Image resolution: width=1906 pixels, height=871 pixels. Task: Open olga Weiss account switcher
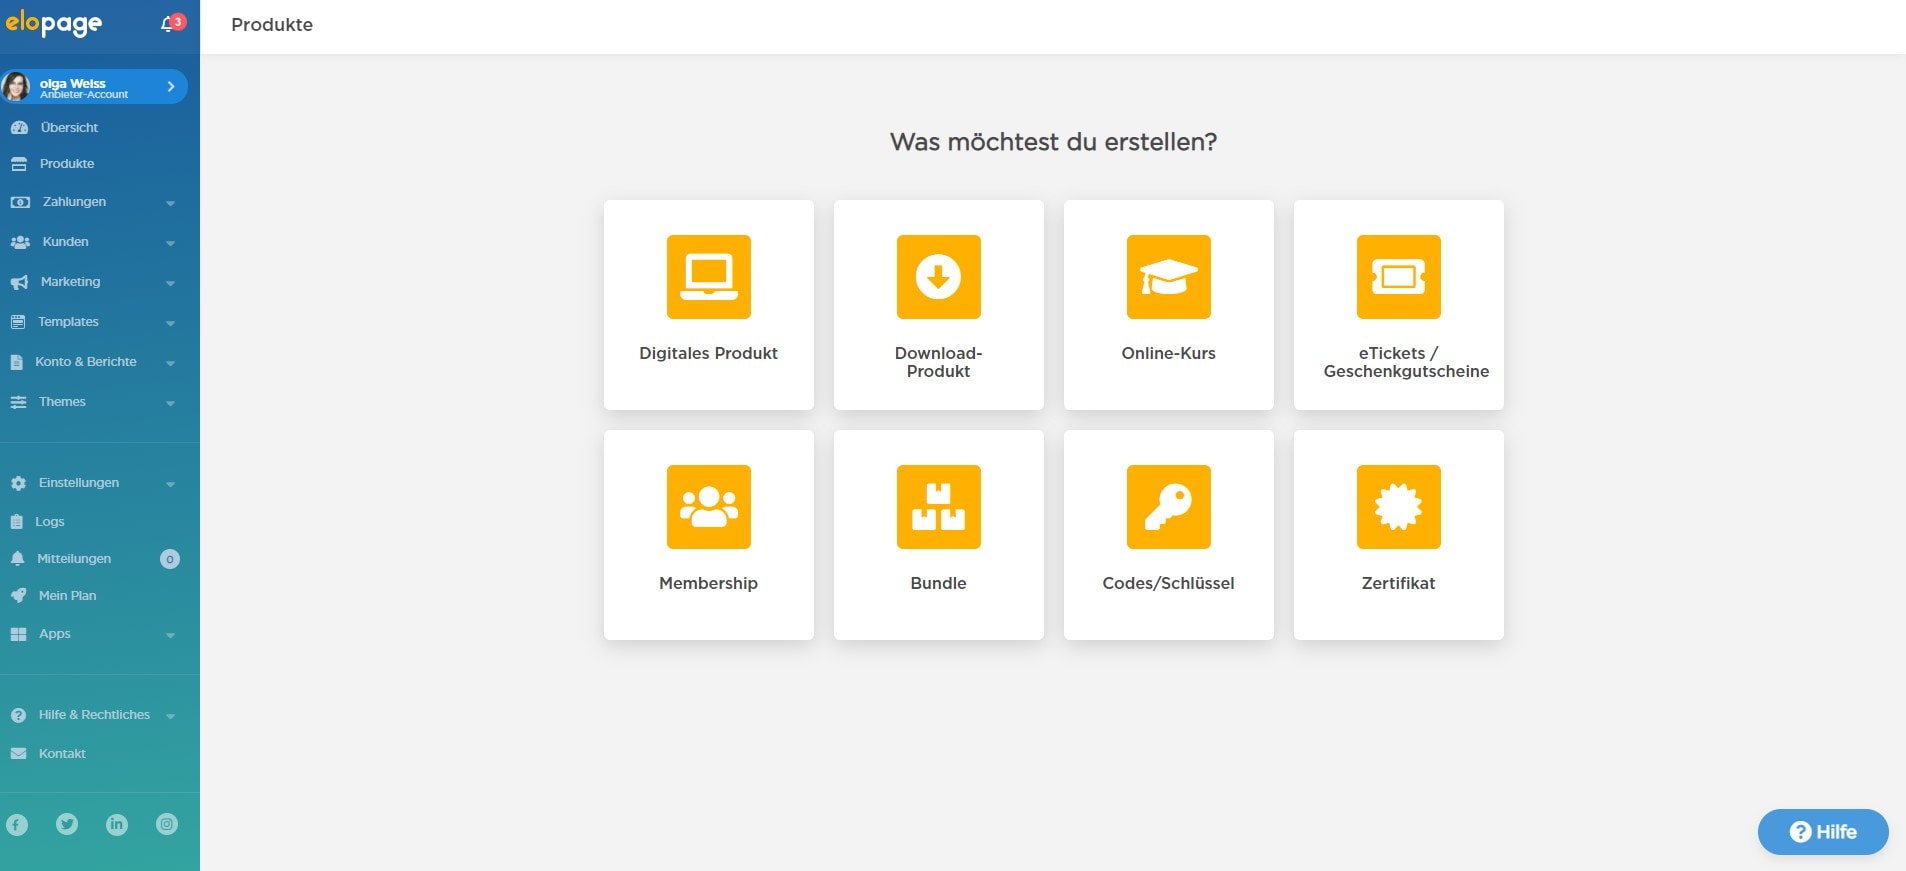coord(94,87)
